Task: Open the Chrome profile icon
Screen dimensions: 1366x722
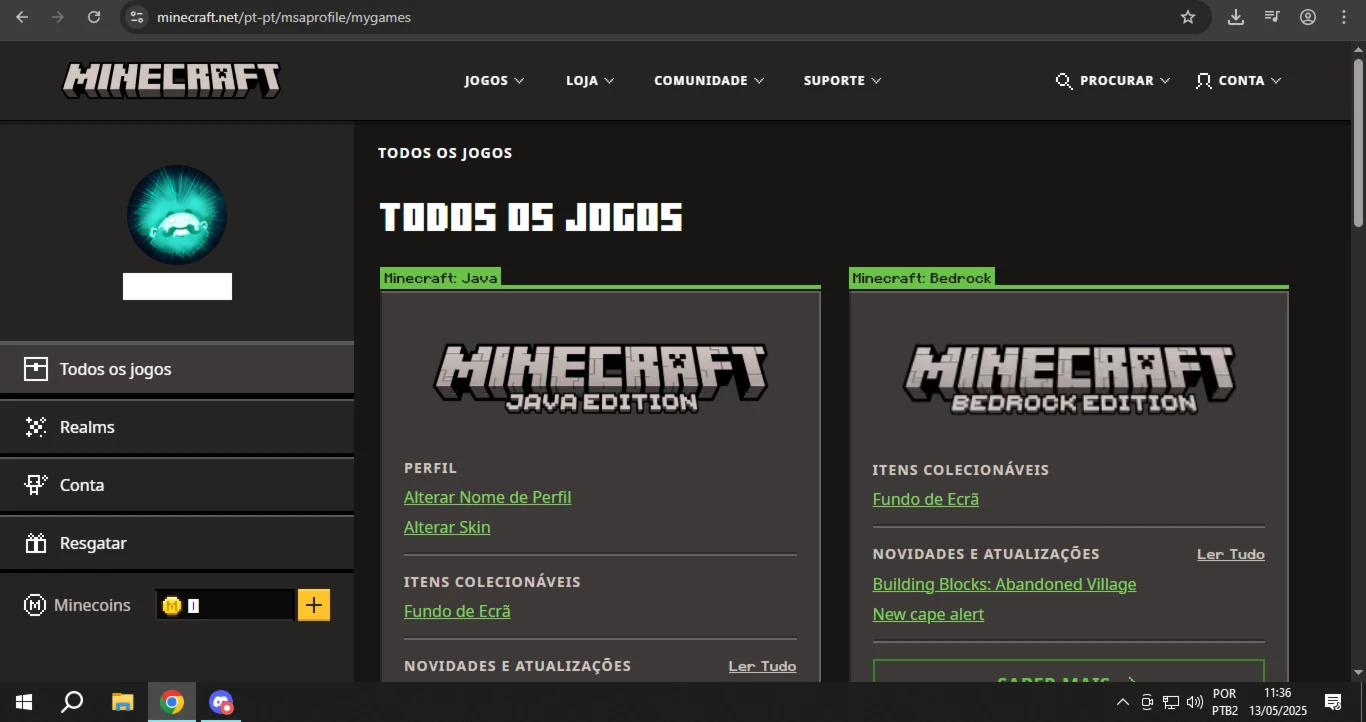Action: click(1308, 17)
